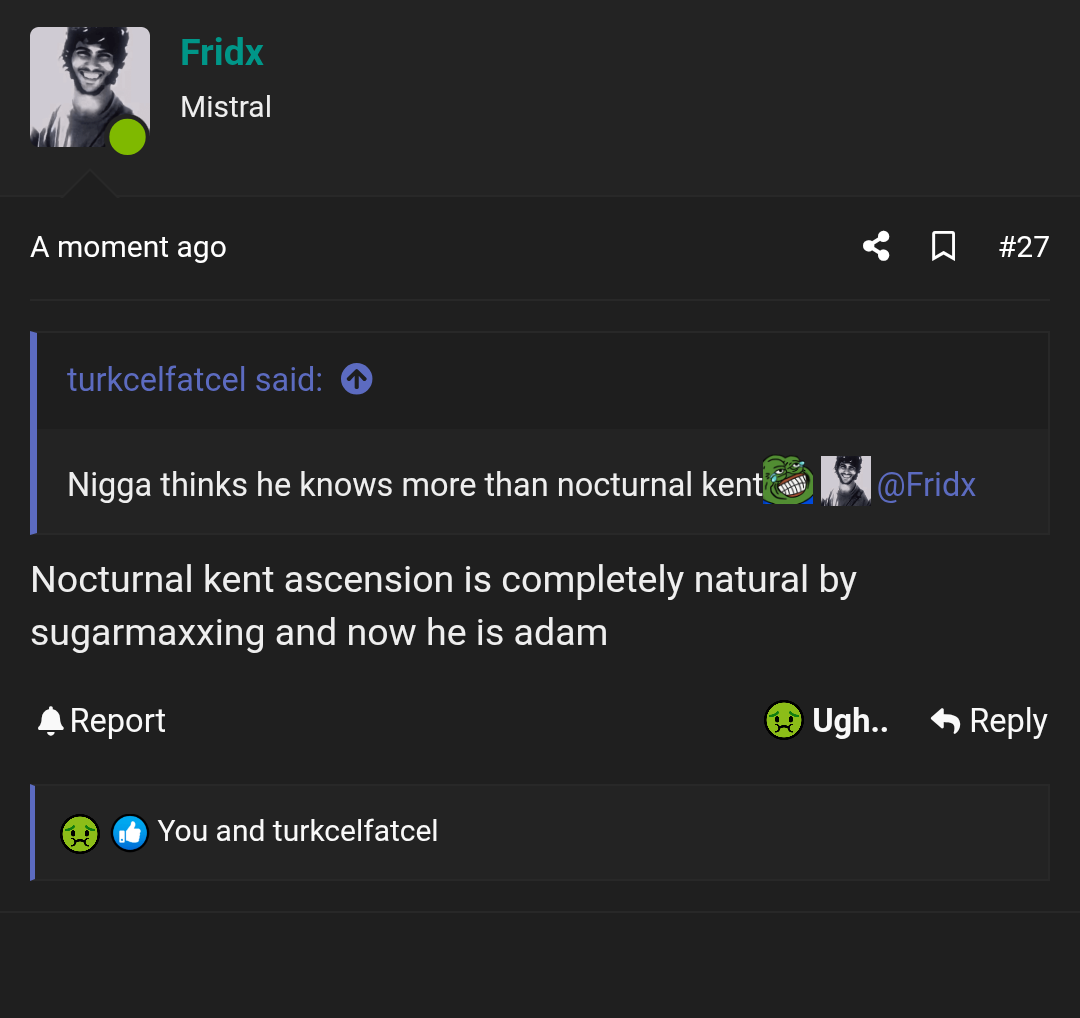Click the post permalink #27
This screenshot has height=1018, width=1080.
click(1024, 246)
